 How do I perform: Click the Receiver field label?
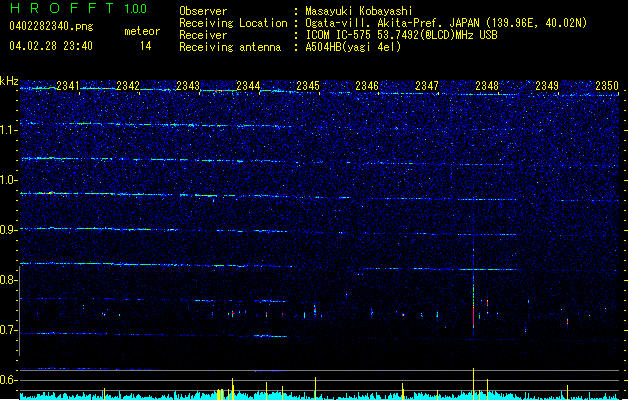point(203,35)
